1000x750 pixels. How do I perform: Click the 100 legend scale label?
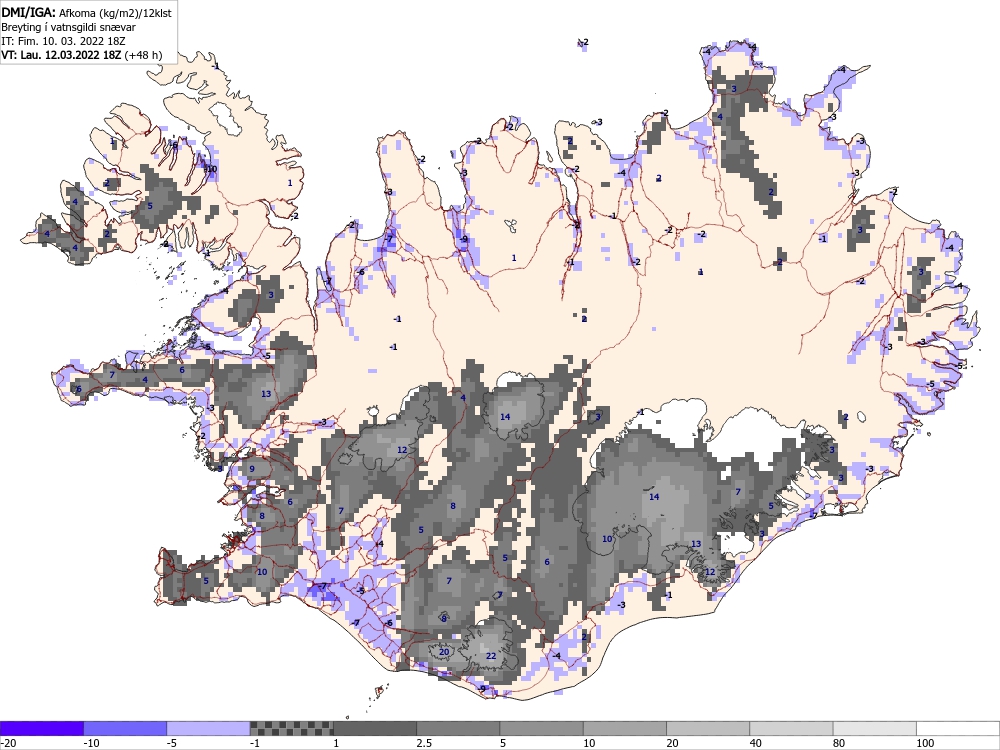925,743
